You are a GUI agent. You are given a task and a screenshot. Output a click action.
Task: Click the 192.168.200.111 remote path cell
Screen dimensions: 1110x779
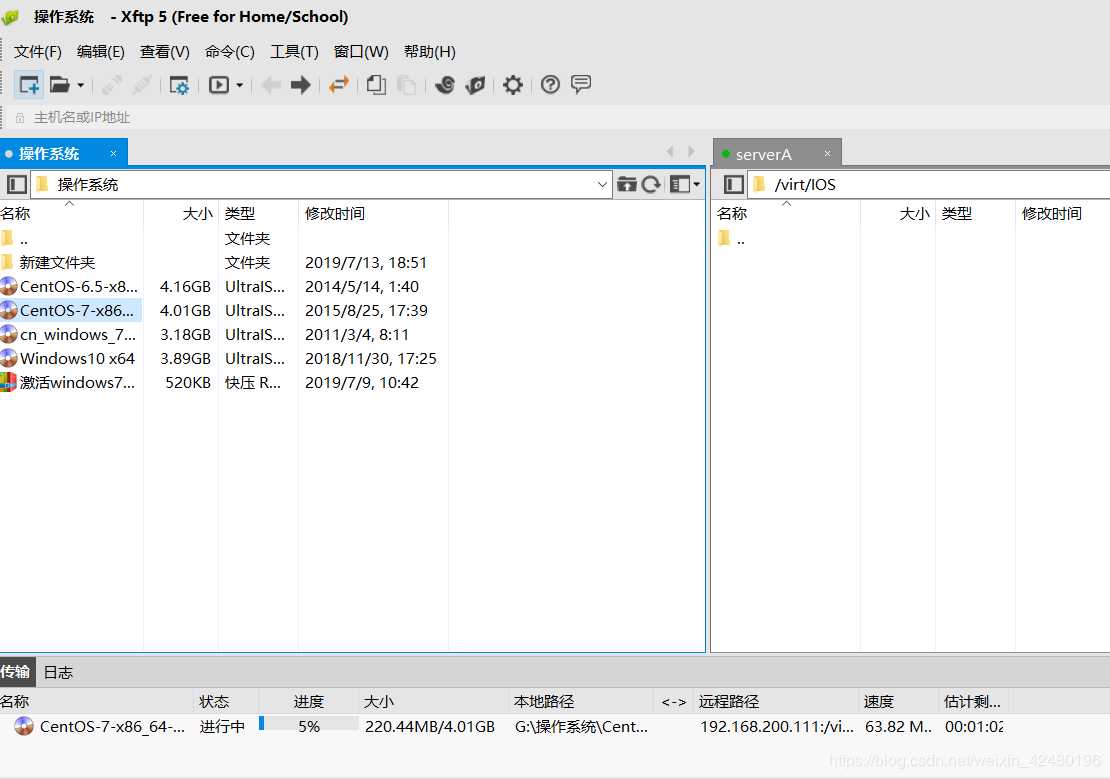tap(777, 727)
